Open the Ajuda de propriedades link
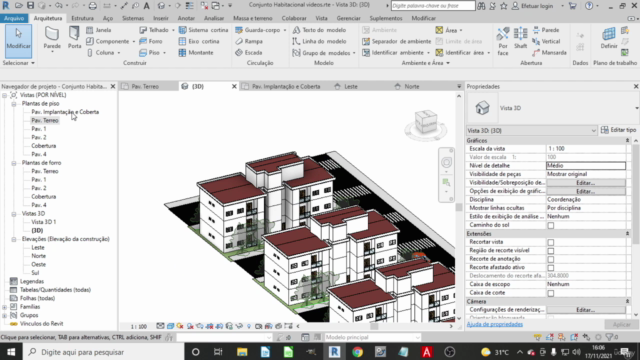 494,324
